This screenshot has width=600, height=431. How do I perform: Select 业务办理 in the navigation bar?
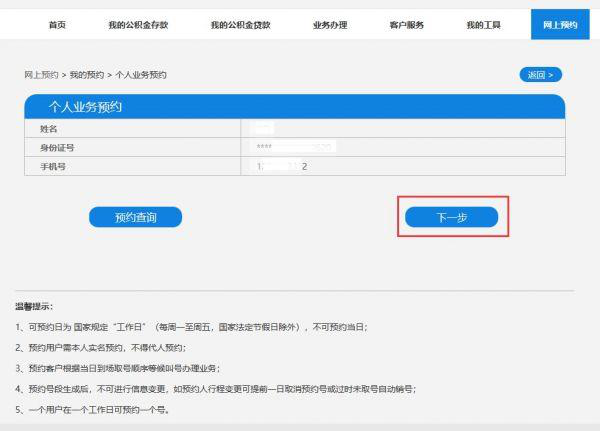click(329, 24)
